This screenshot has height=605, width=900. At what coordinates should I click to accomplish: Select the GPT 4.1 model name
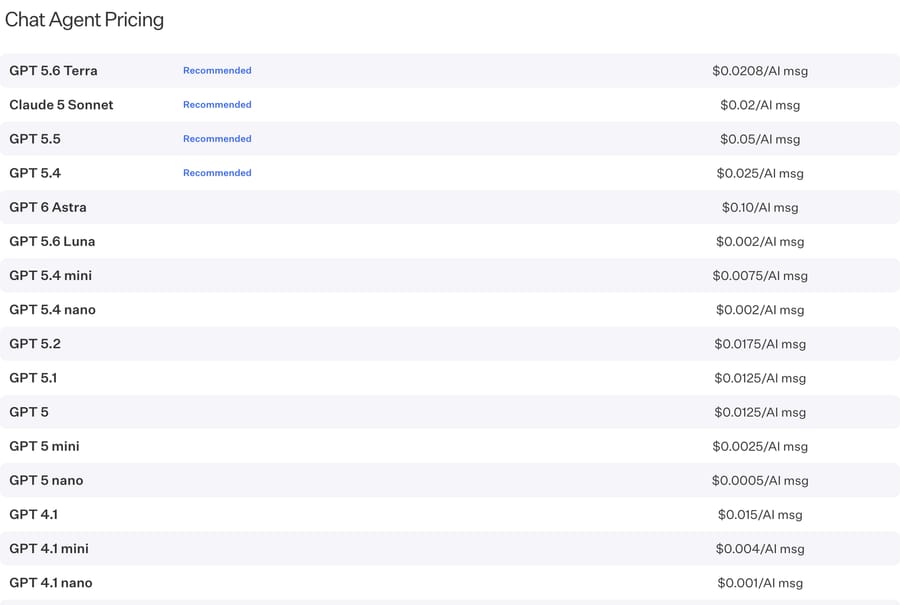[x=33, y=514]
